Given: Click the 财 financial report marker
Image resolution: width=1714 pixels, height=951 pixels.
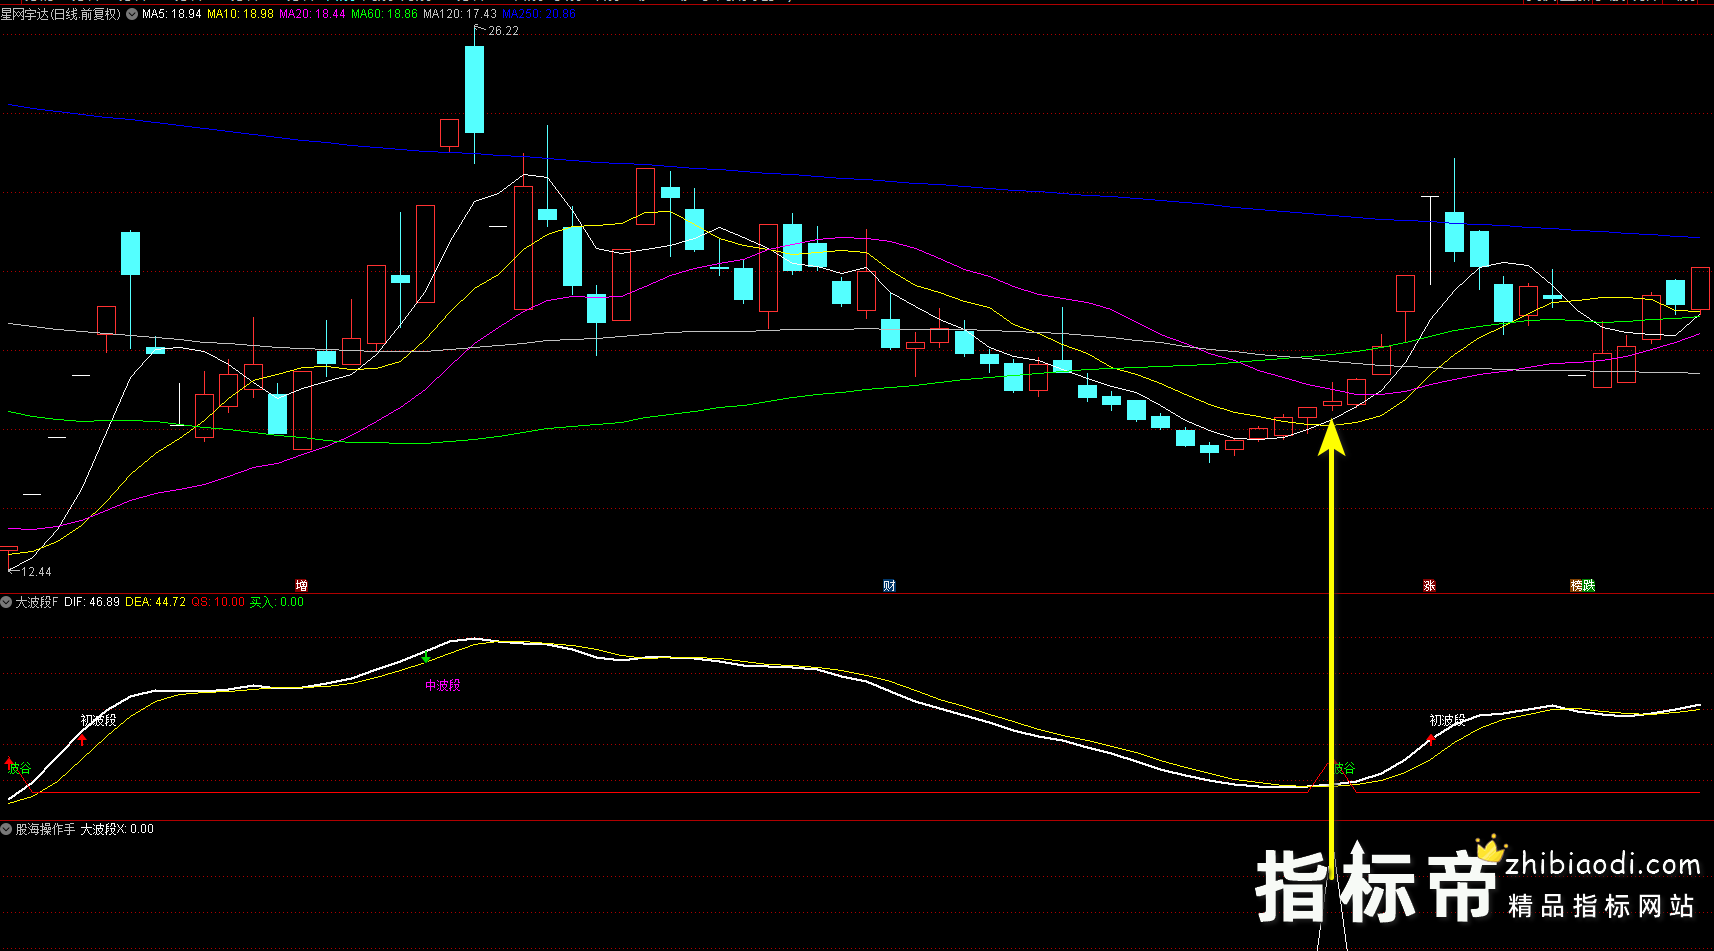Looking at the screenshot, I should click(x=889, y=586).
